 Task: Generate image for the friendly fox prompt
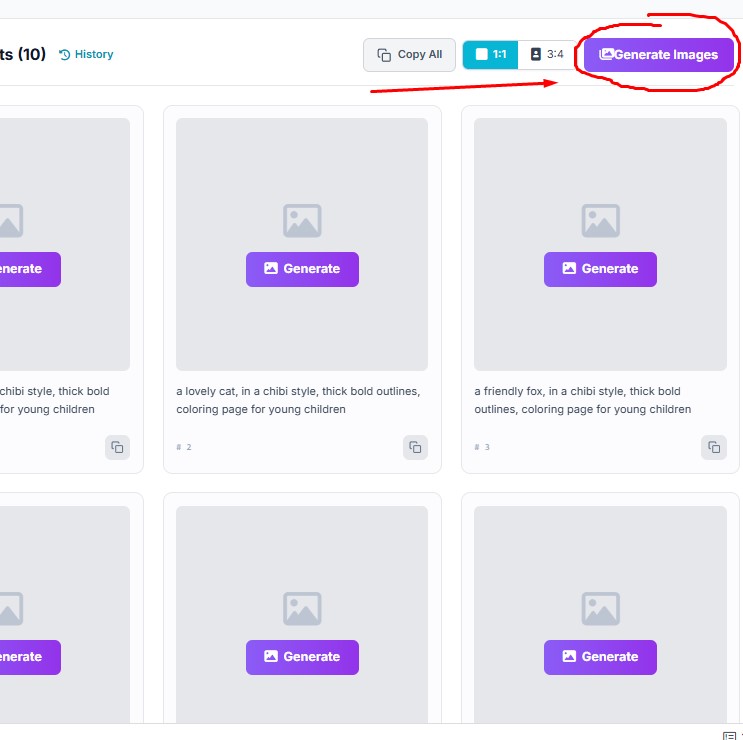click(x=600, y=269)
